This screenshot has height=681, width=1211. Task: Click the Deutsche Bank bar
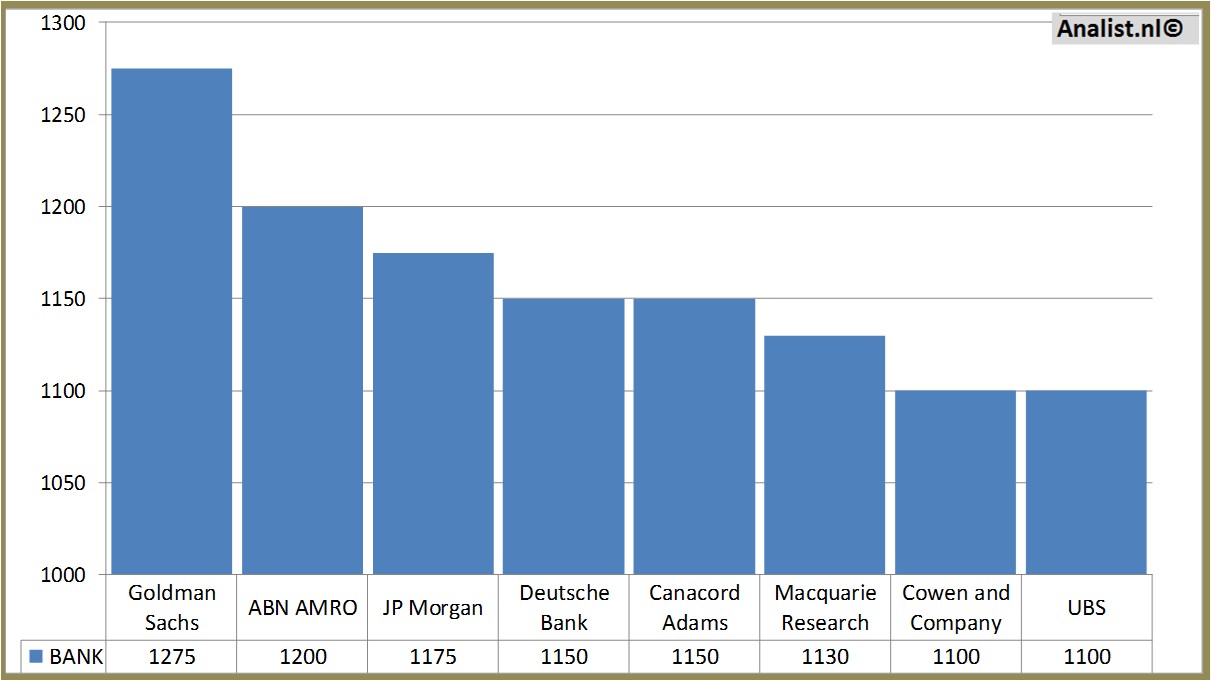[x=563, y=436]
